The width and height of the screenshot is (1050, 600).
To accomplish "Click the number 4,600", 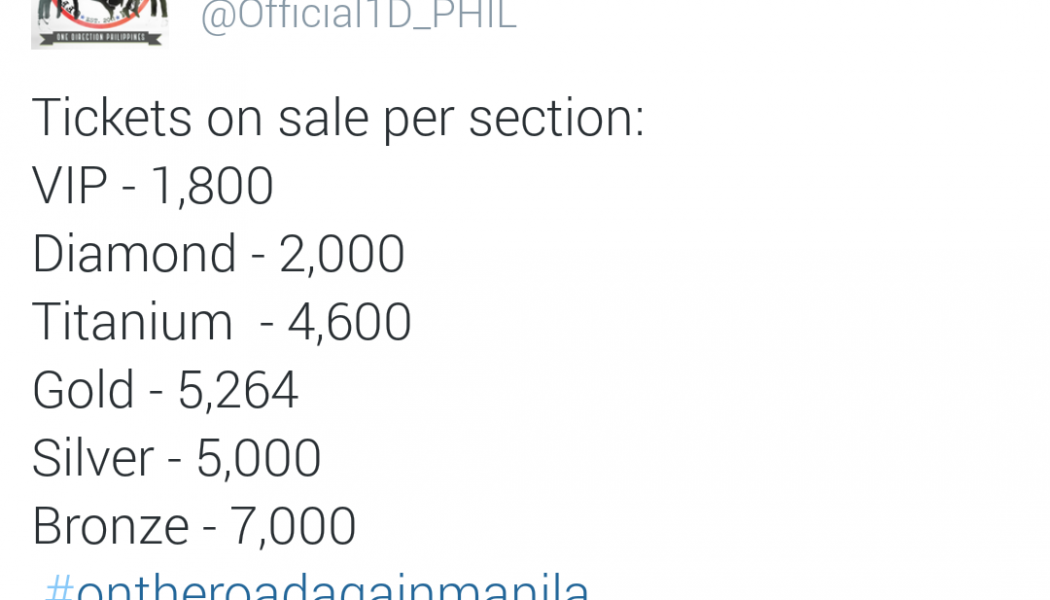I will (350, 323).
